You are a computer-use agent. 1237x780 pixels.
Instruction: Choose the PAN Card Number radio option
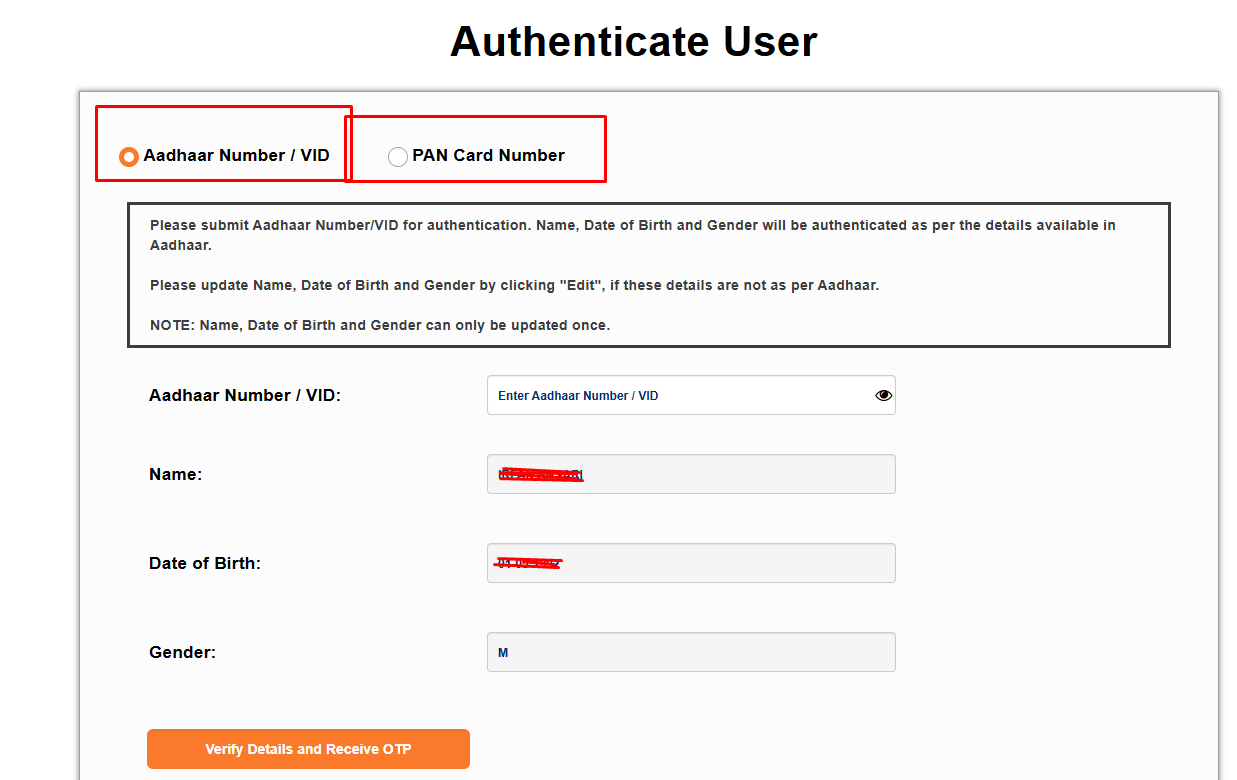tap(398, 157)
